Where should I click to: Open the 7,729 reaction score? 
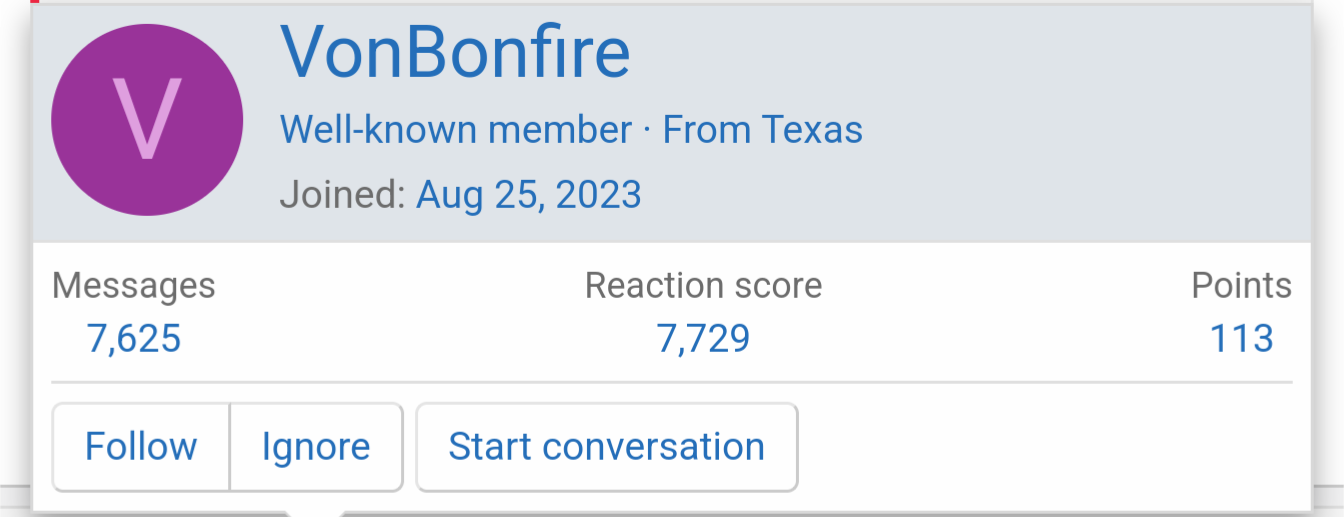click(703, 339)
